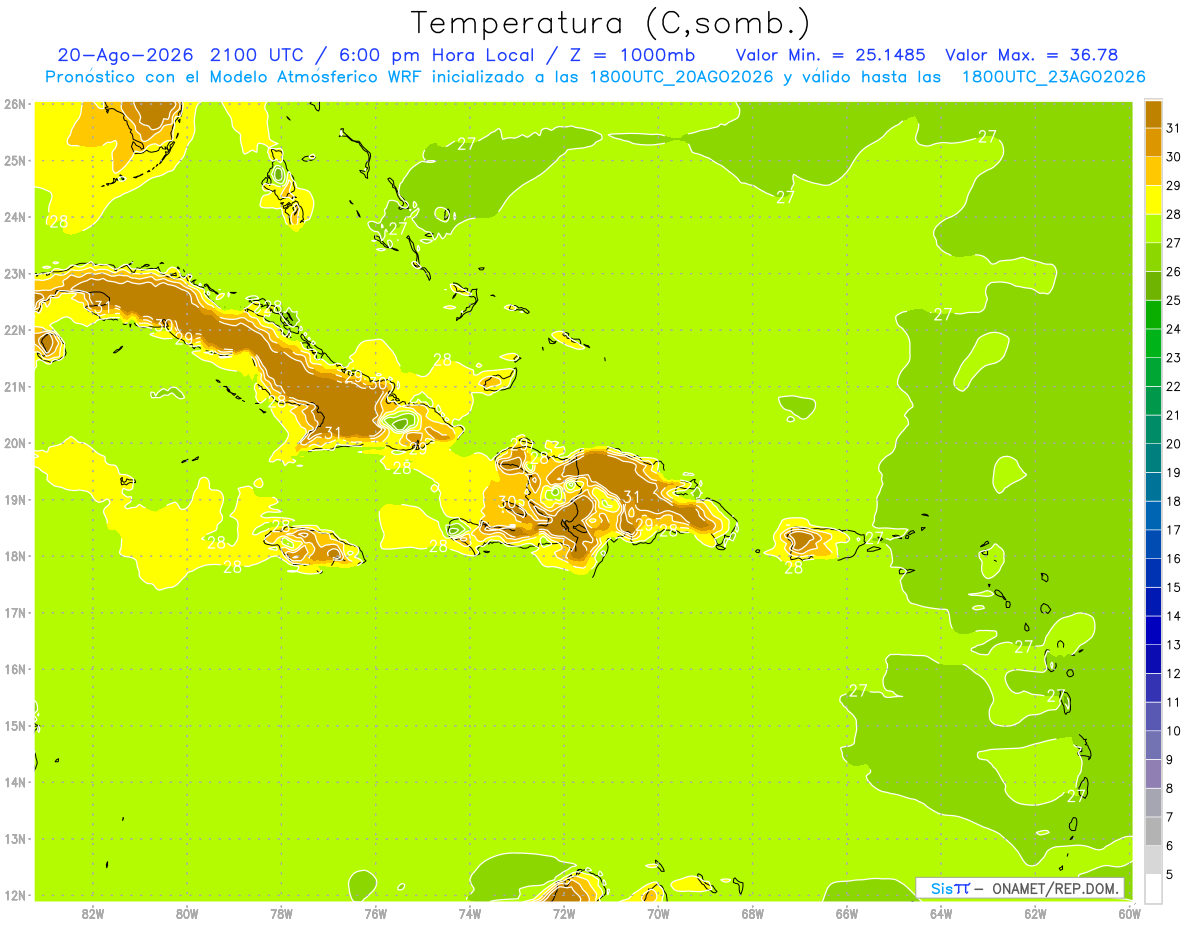
Task: Select the 'Valor Min. = 25.1485' readout
Action: [830, 55]
